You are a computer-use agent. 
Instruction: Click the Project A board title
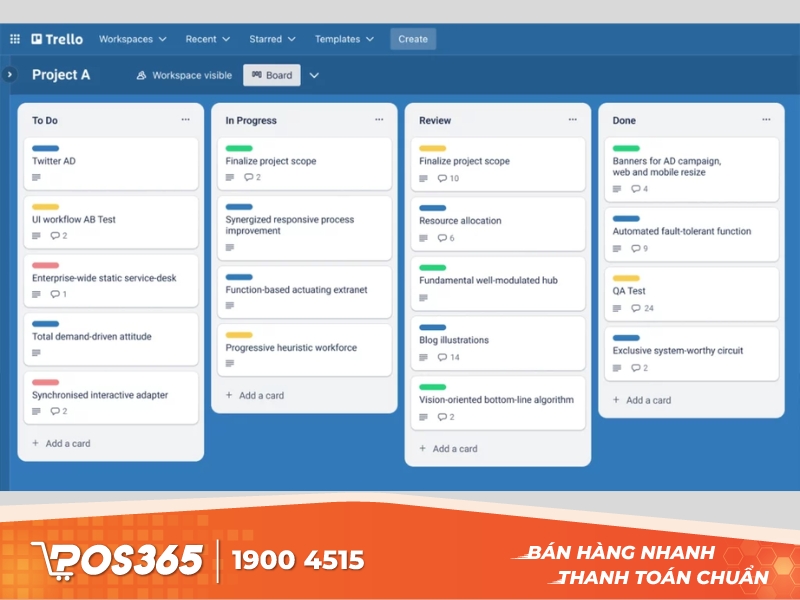point(61,75)
